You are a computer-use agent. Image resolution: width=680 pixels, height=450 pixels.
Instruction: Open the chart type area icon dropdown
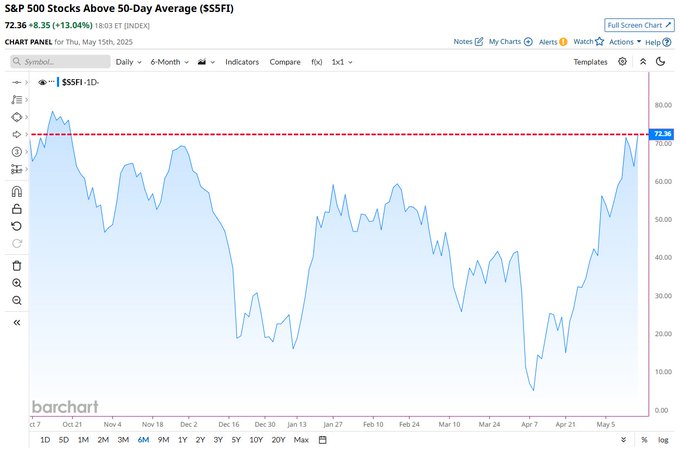point(206,62)
